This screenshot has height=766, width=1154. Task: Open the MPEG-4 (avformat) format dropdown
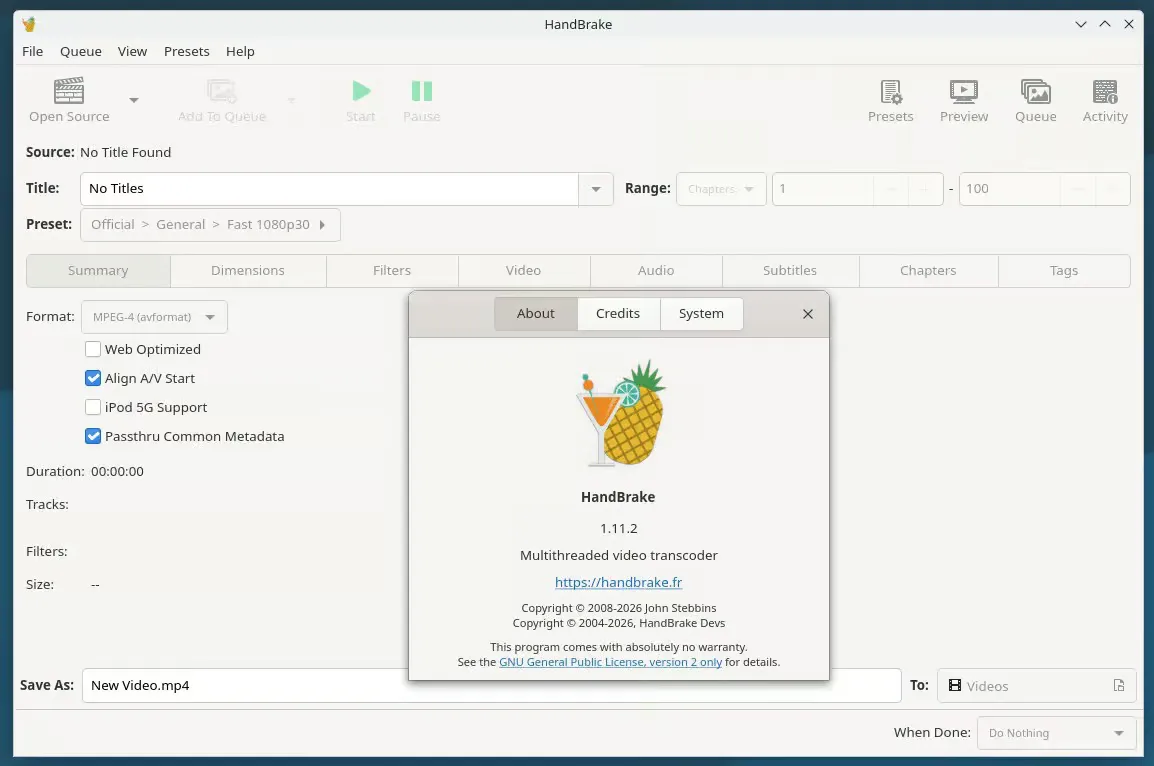(x=155, y=317)
